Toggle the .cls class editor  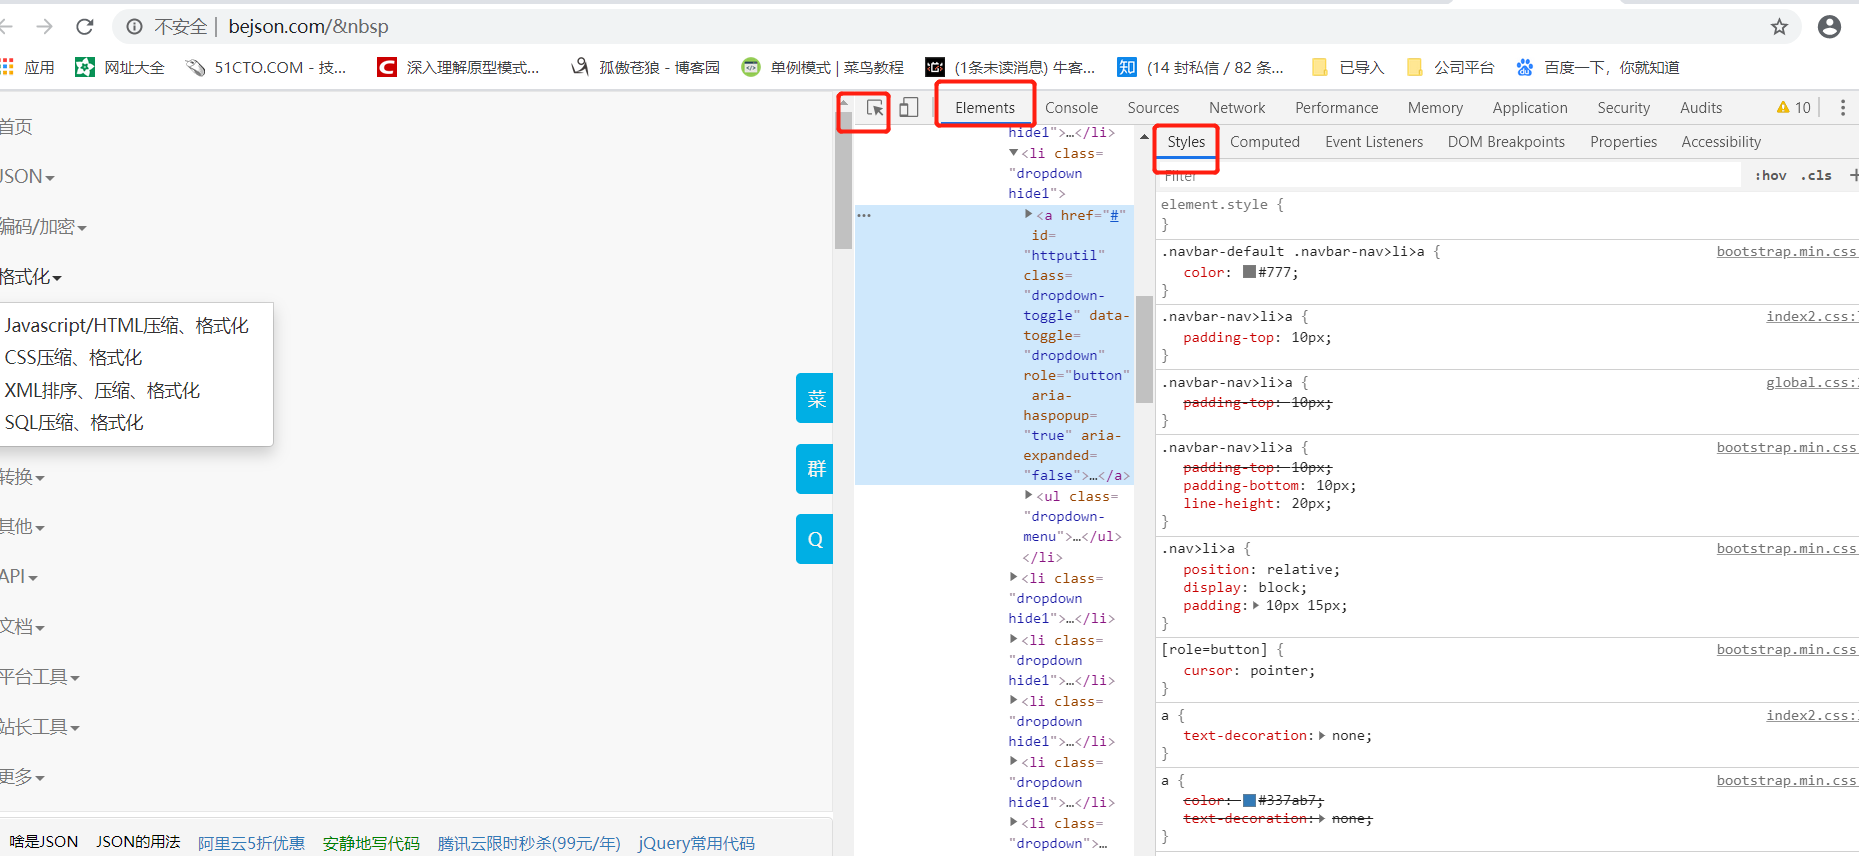pyautogui.click(x=1816, y=175)
